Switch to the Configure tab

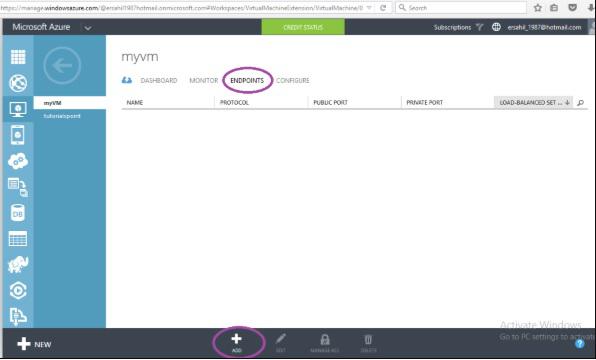[x=293, y=81]
